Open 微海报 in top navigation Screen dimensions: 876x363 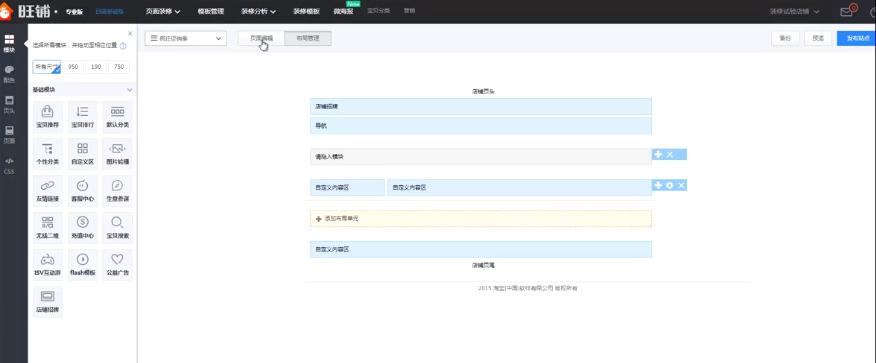click(343, 11)
